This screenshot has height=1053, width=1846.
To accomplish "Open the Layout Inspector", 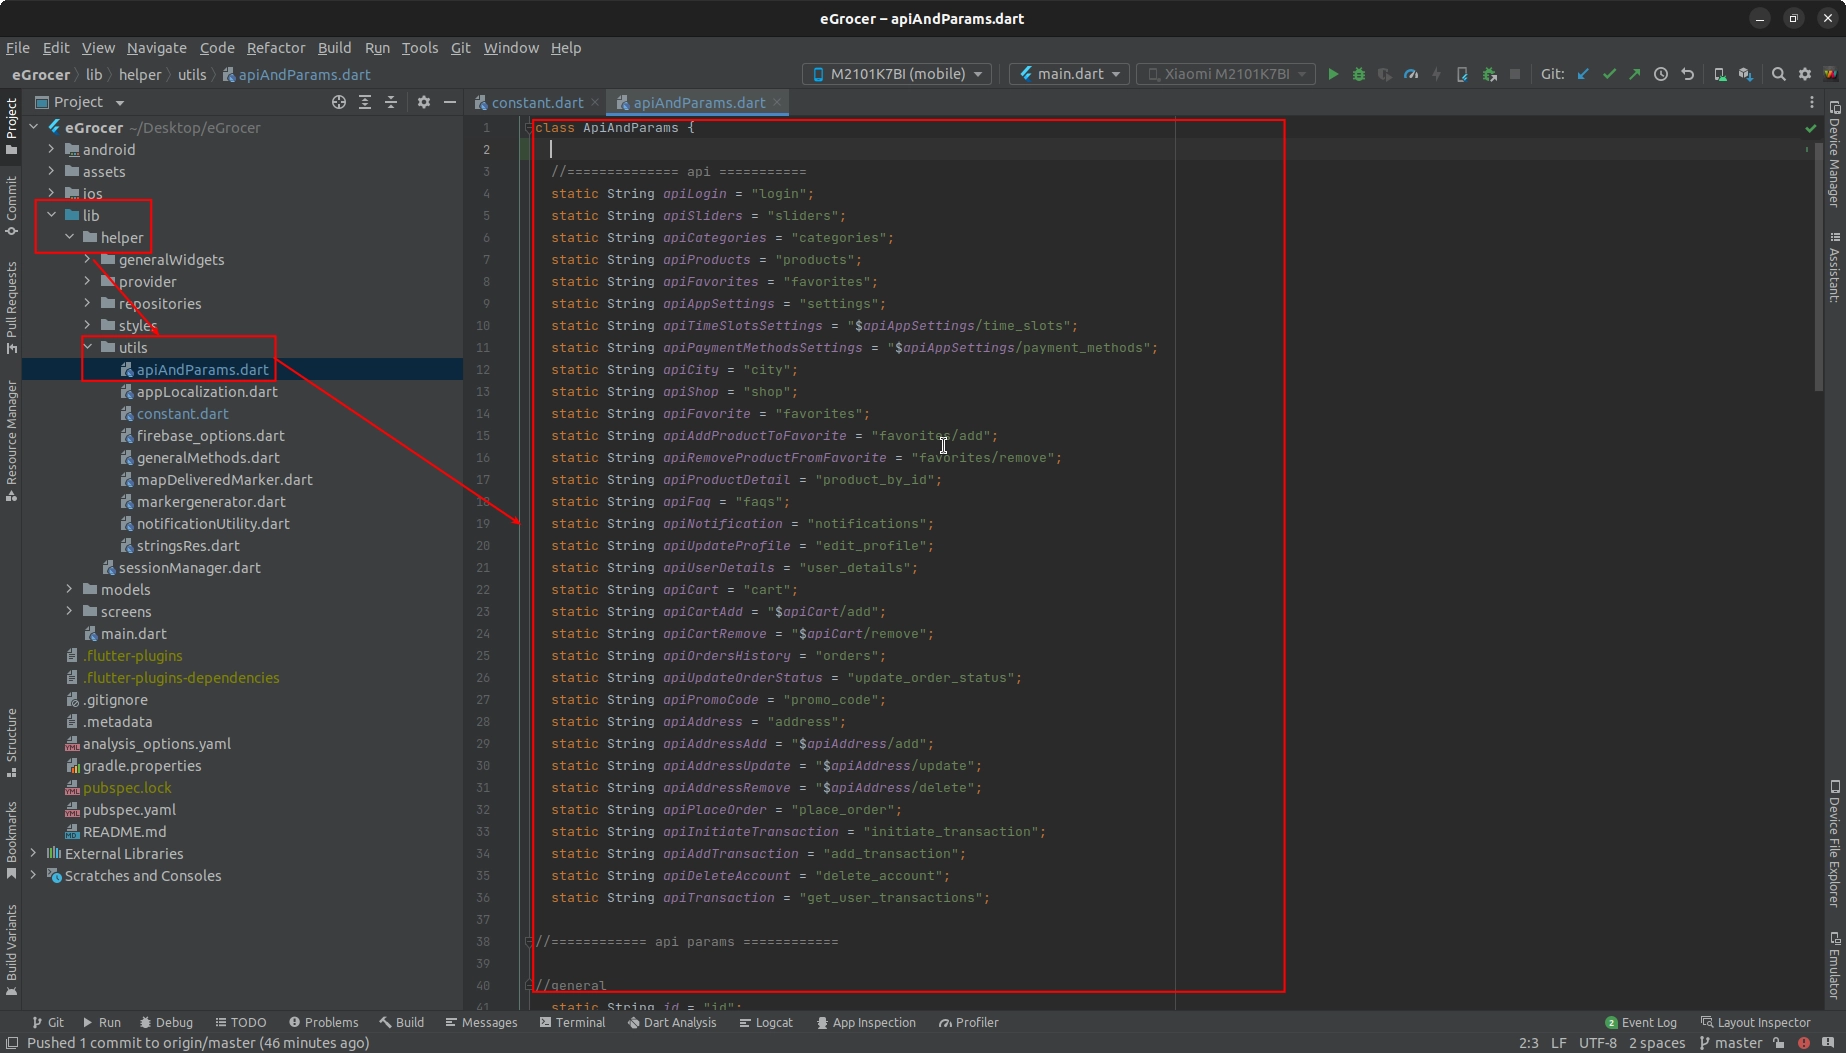I will point(1755,1022).
